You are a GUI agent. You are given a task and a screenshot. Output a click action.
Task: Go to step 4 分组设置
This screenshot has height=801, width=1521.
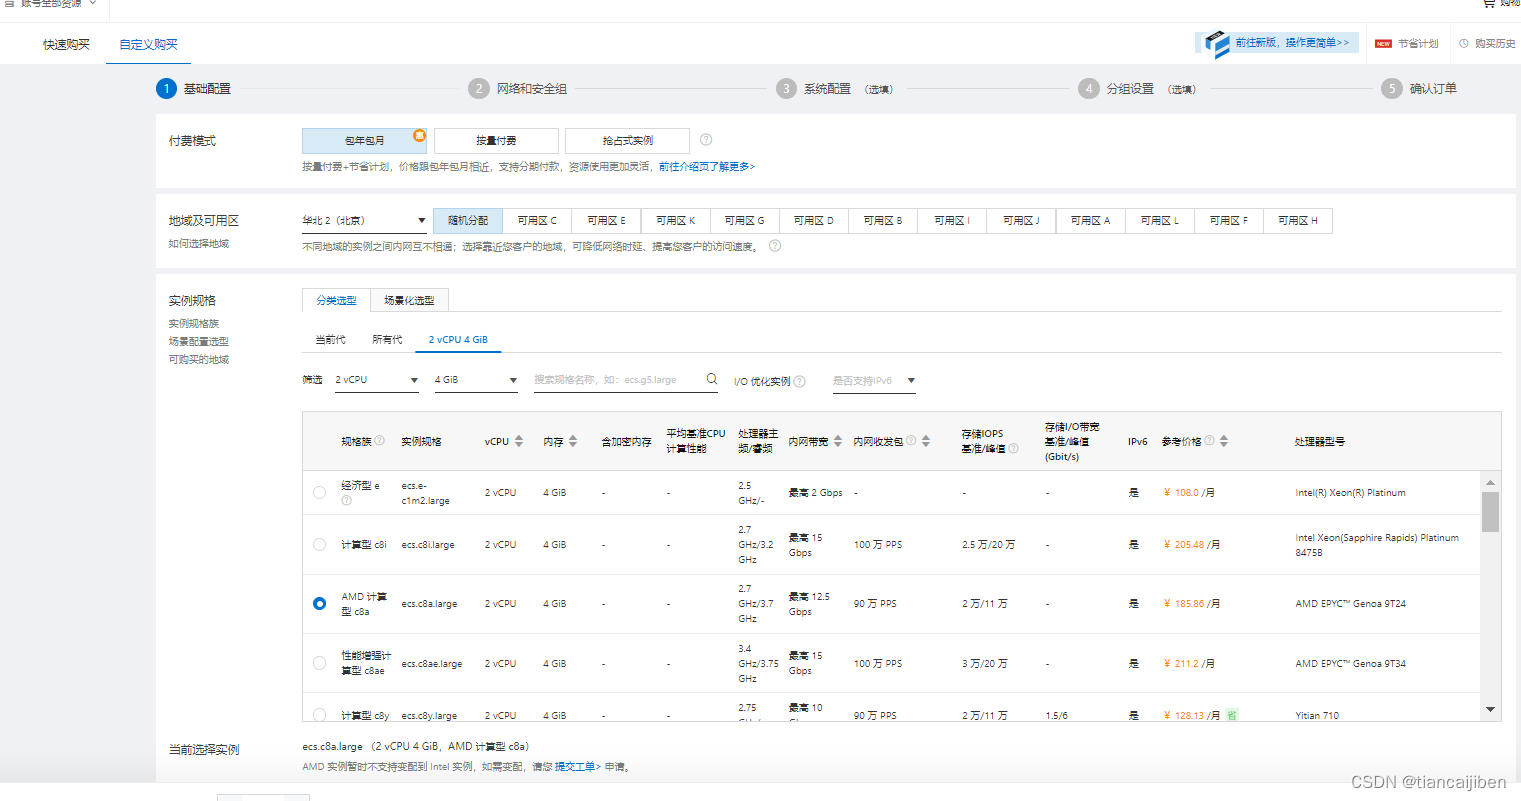(x=1137, y=89)
